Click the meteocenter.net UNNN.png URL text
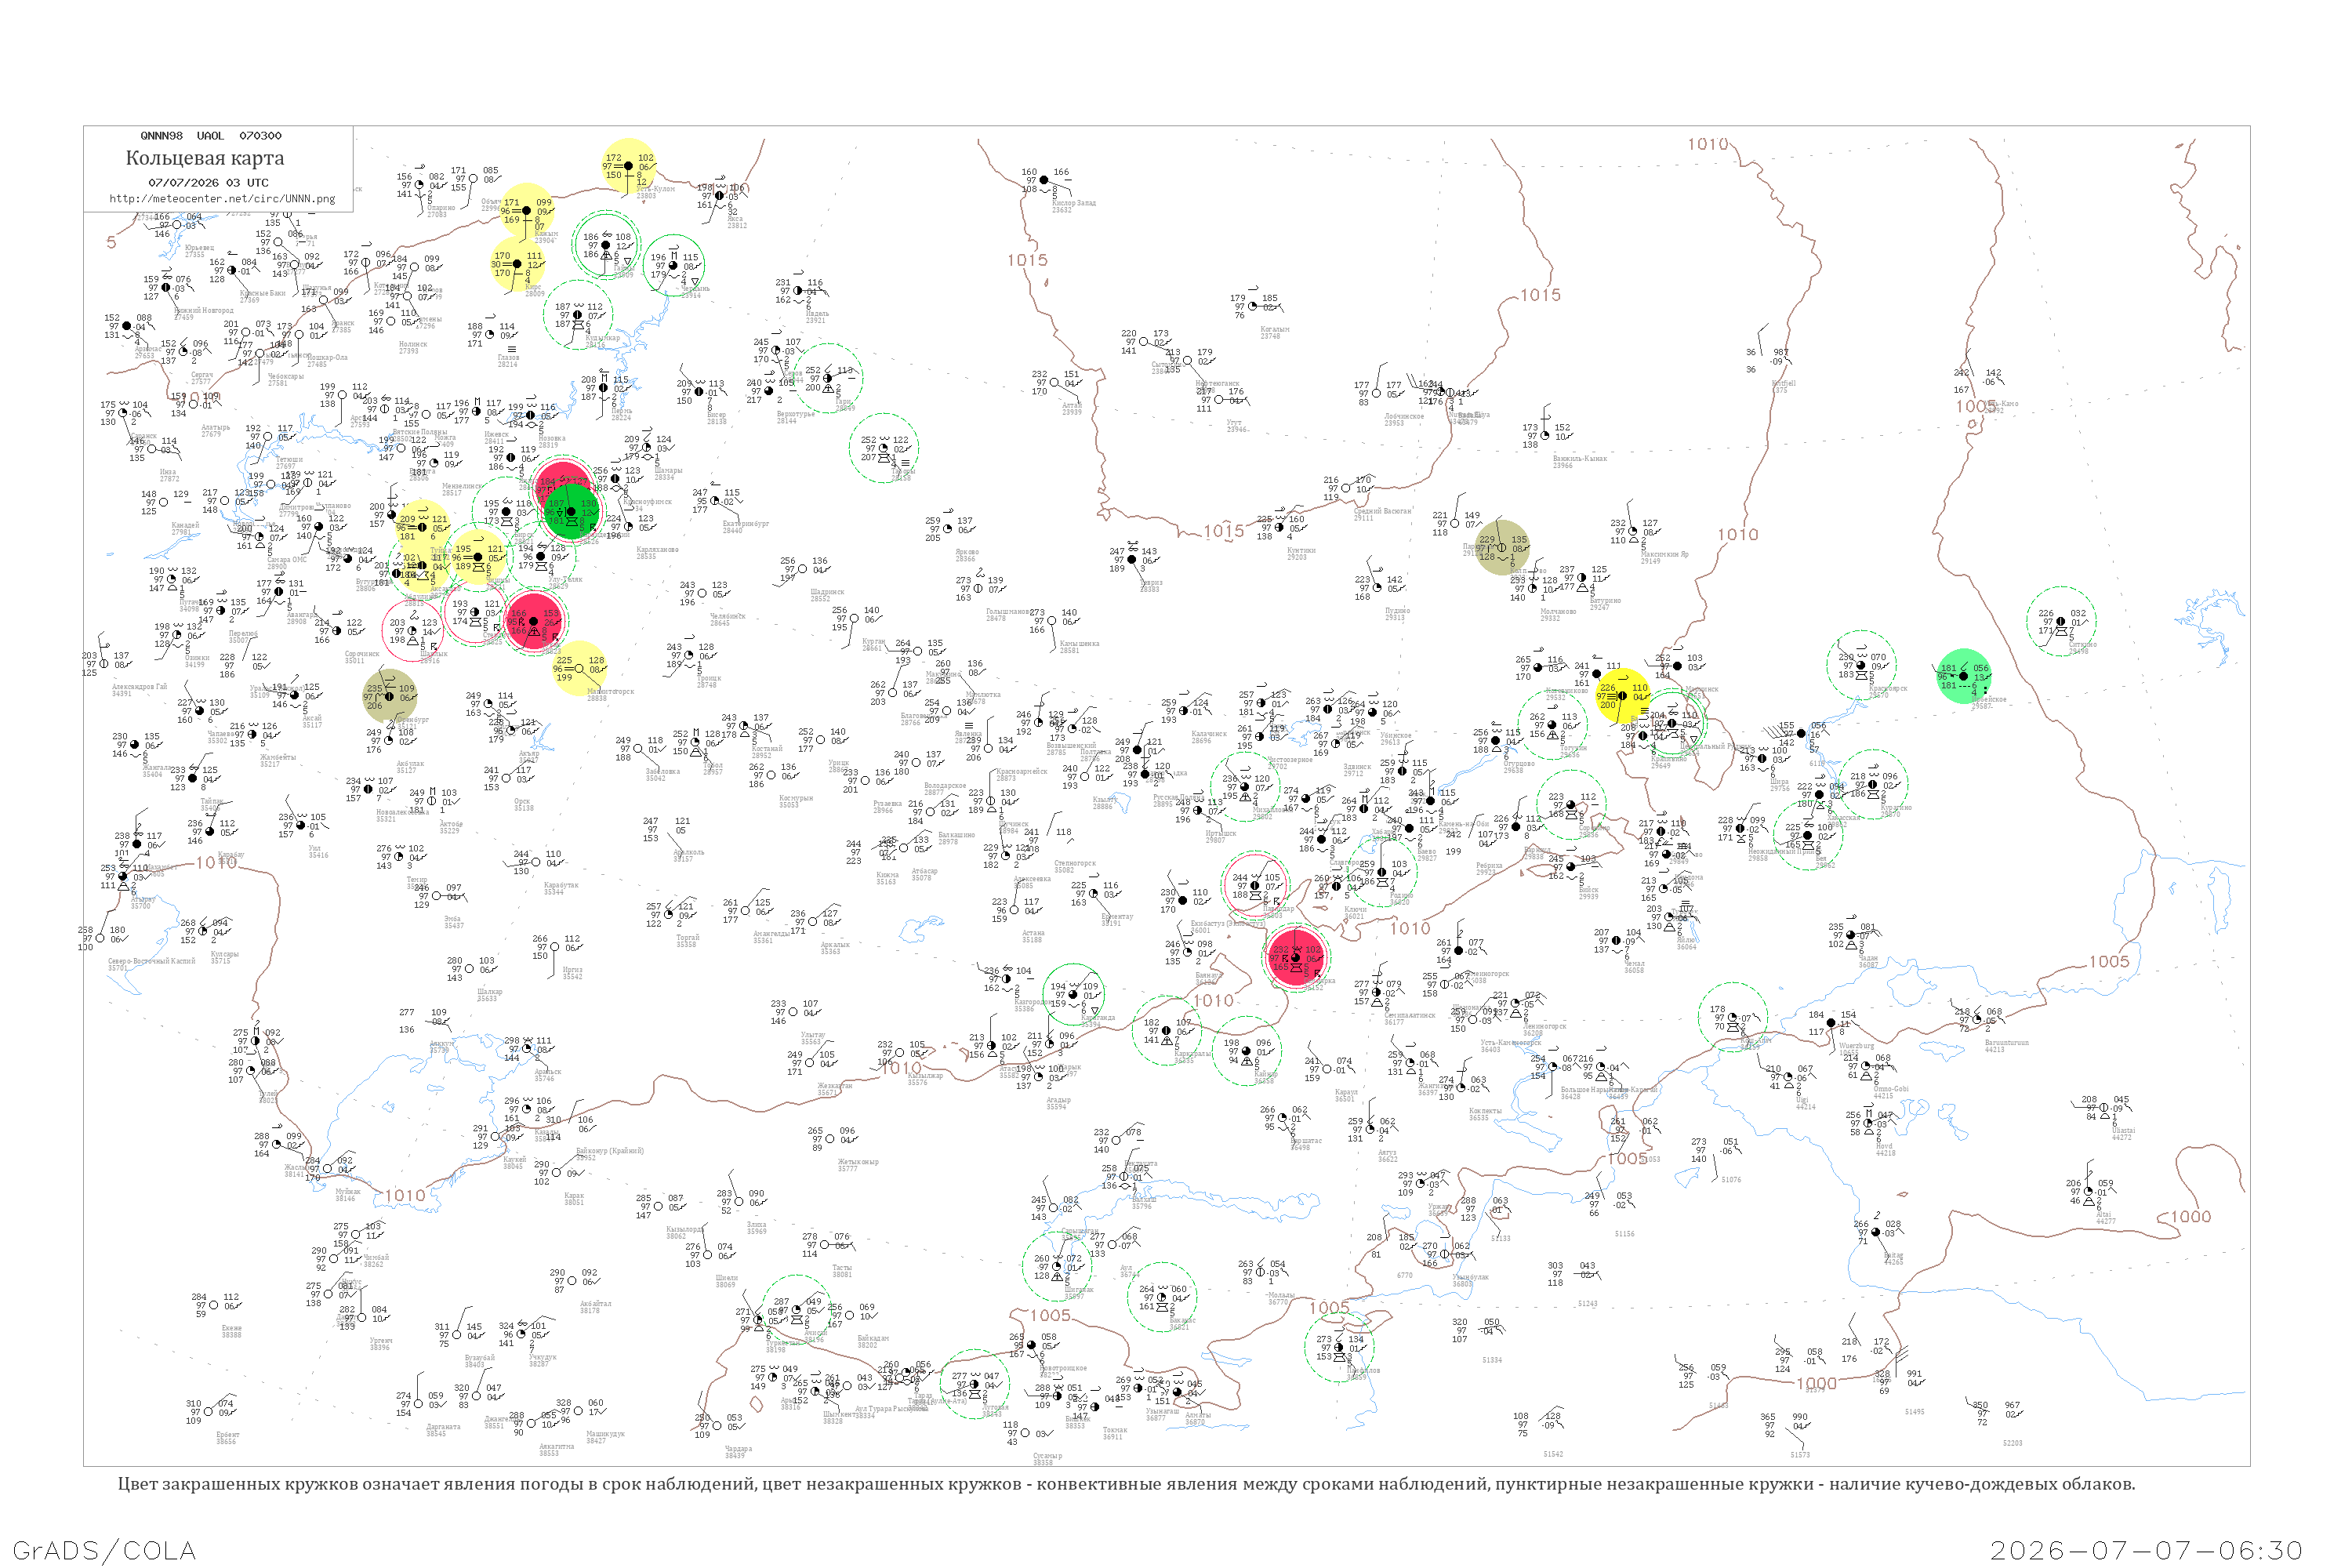The width and height of the screenshot is (2352, 1568). coord(222,199)
